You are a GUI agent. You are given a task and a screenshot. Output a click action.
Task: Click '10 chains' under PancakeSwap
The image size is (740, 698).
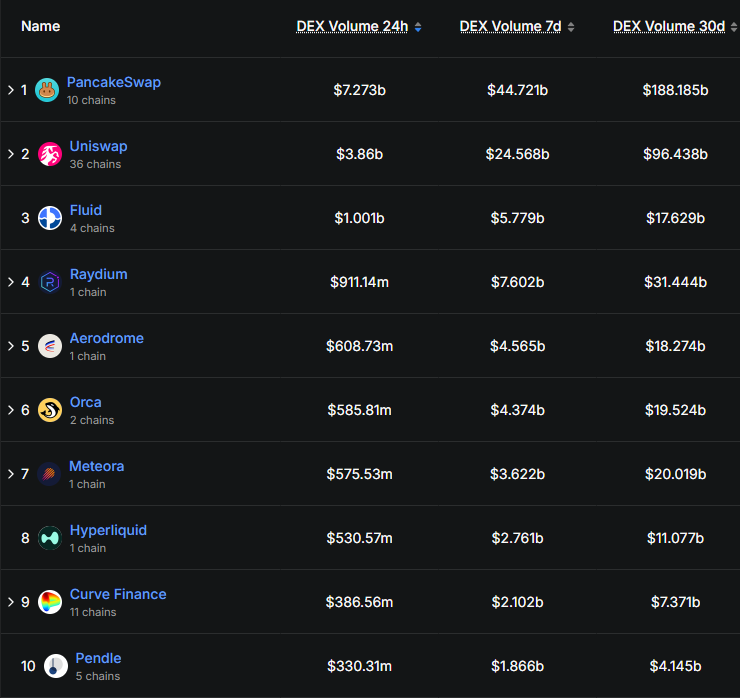[x=91, y=100]
